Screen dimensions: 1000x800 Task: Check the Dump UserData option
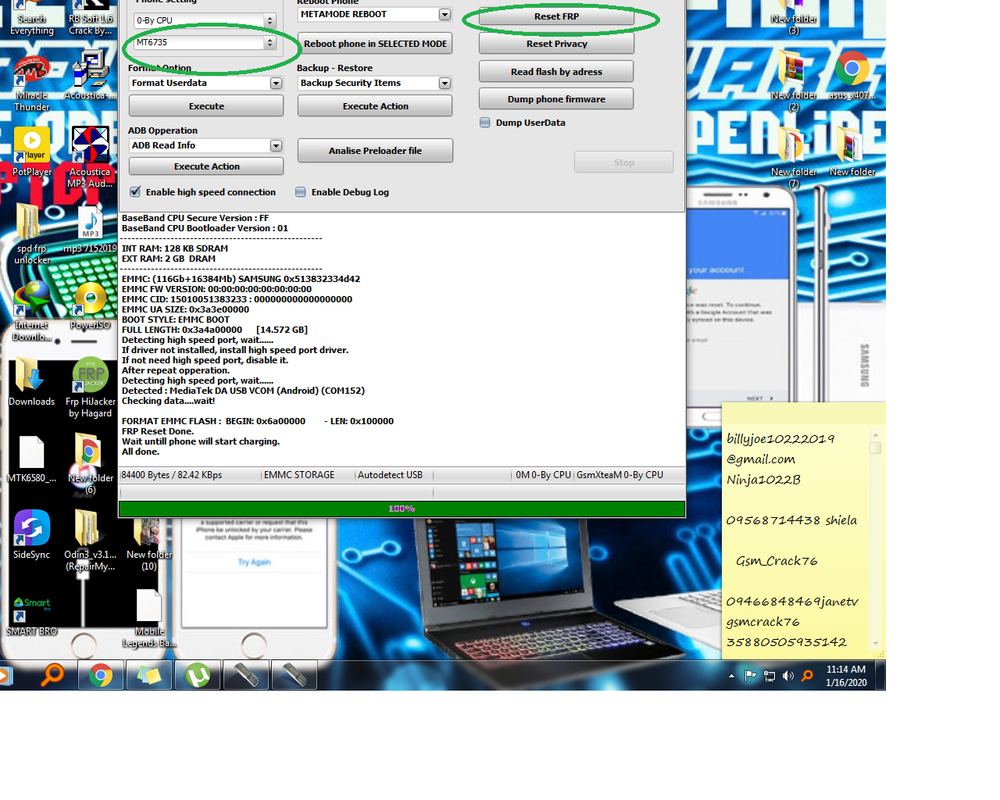pos(485,122)
